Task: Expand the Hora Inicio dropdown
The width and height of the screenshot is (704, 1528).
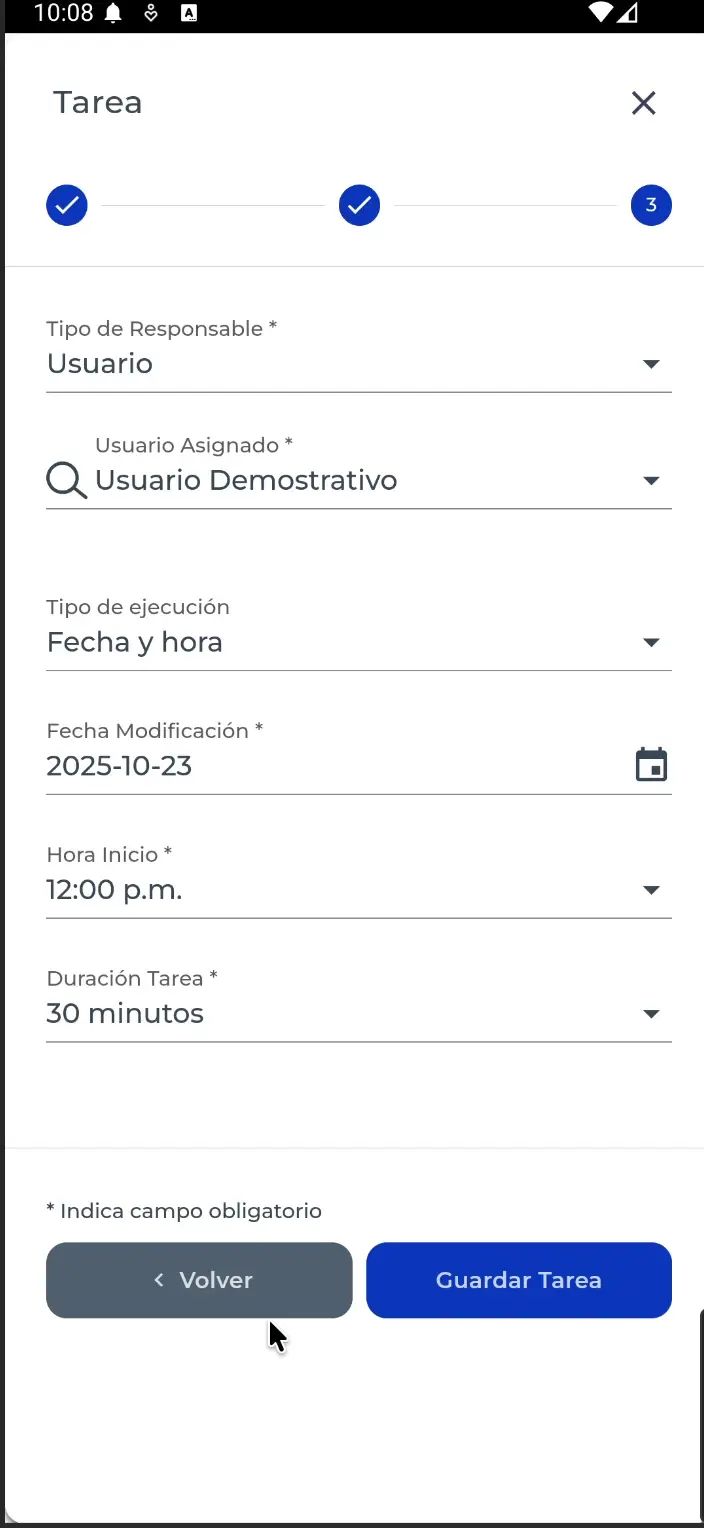Action: [x=651, y=889]
